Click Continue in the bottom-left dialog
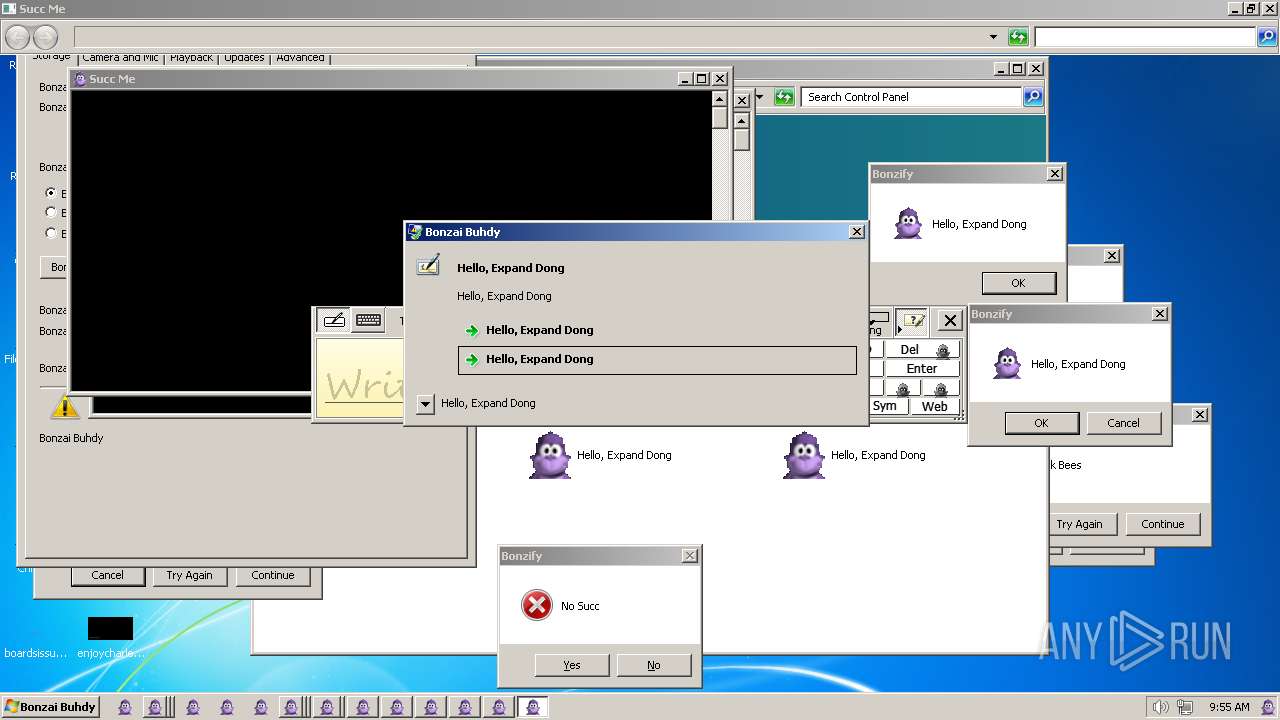1280x720 pixels. (273, 575)
